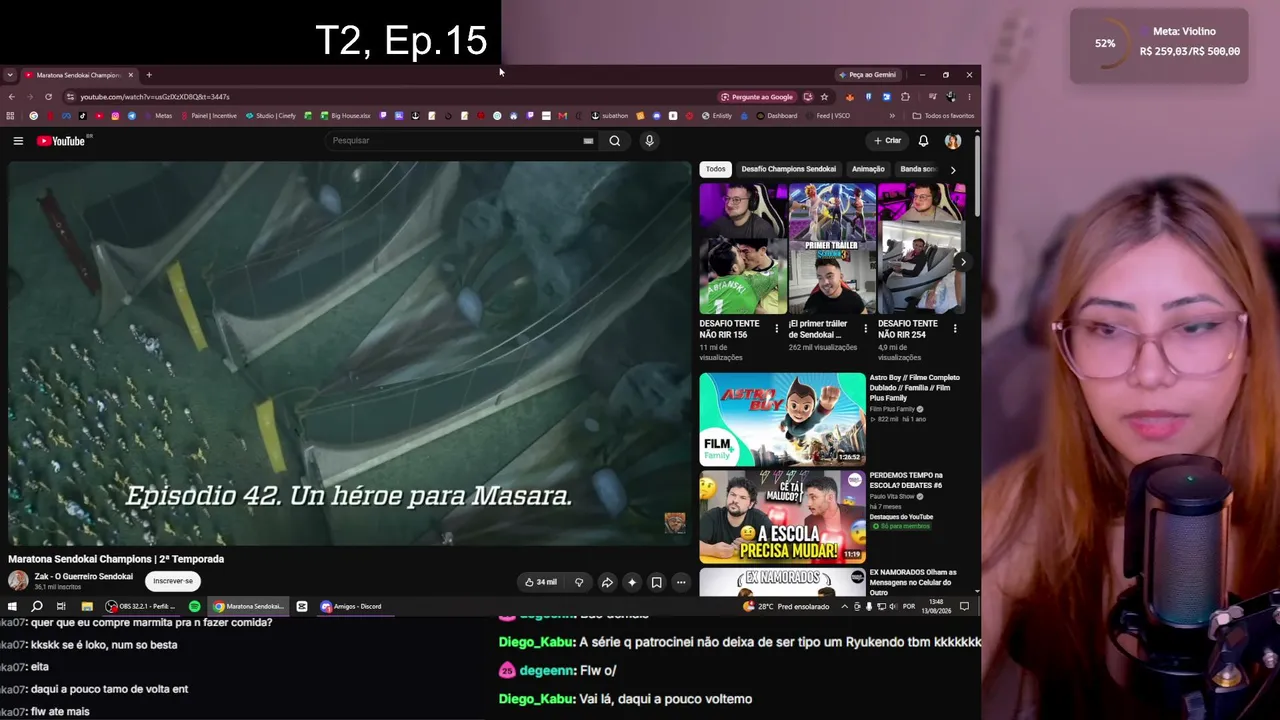The width and height of the screenshot is (1280, 720).
Task: Click the Criar create button
Action: point(887,141)
